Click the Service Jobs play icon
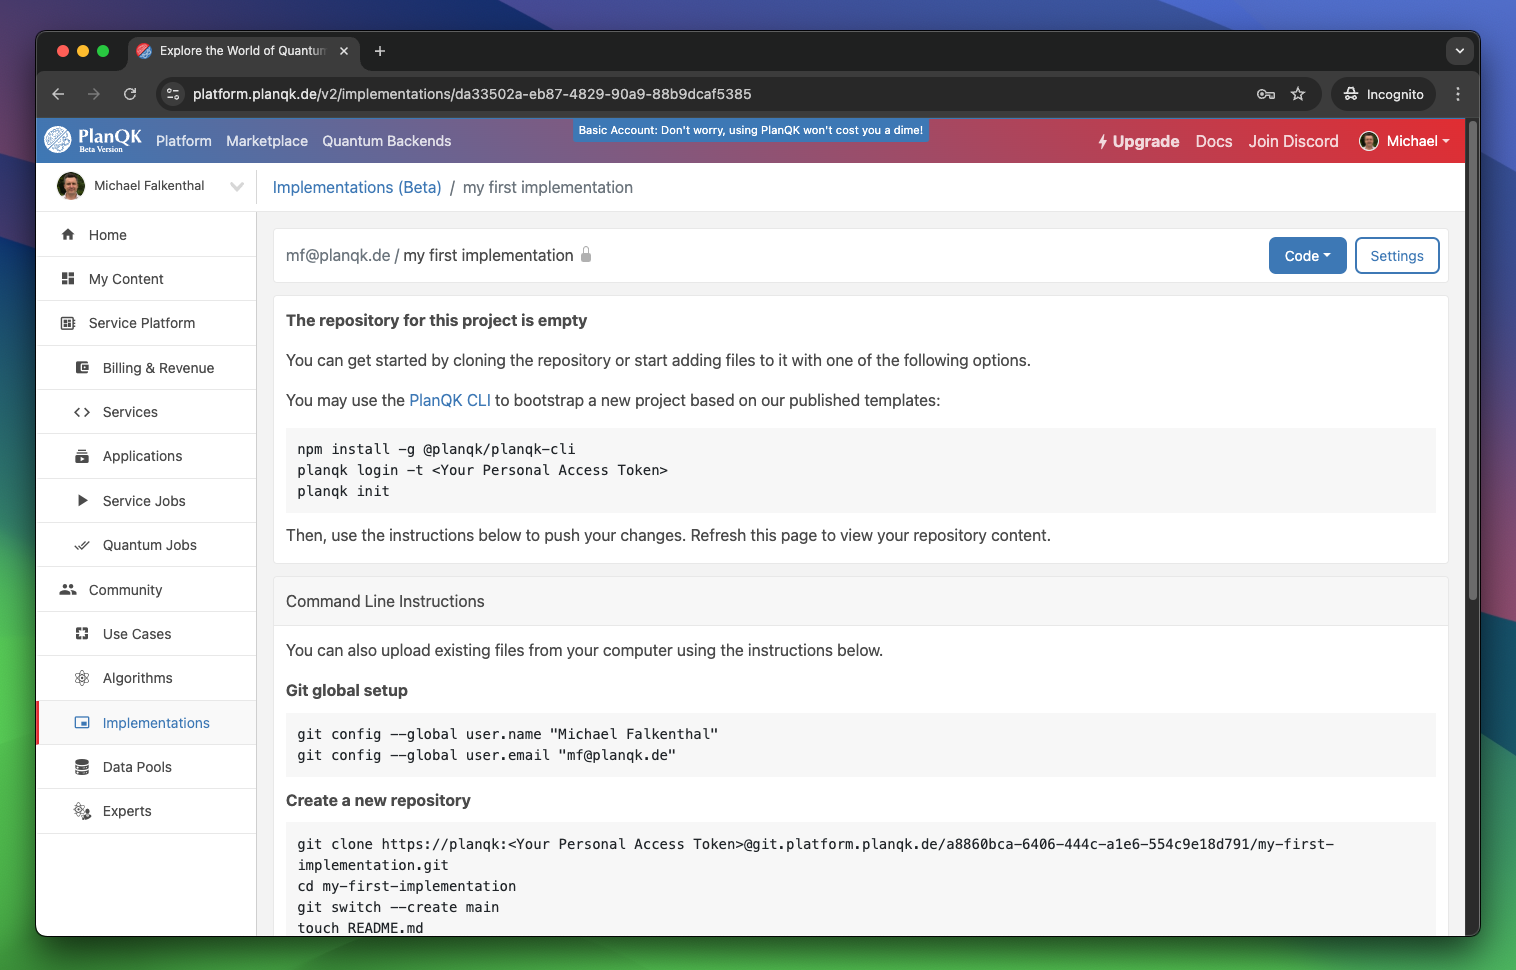Screen dimensions: 1516x970 pos(82,501)
